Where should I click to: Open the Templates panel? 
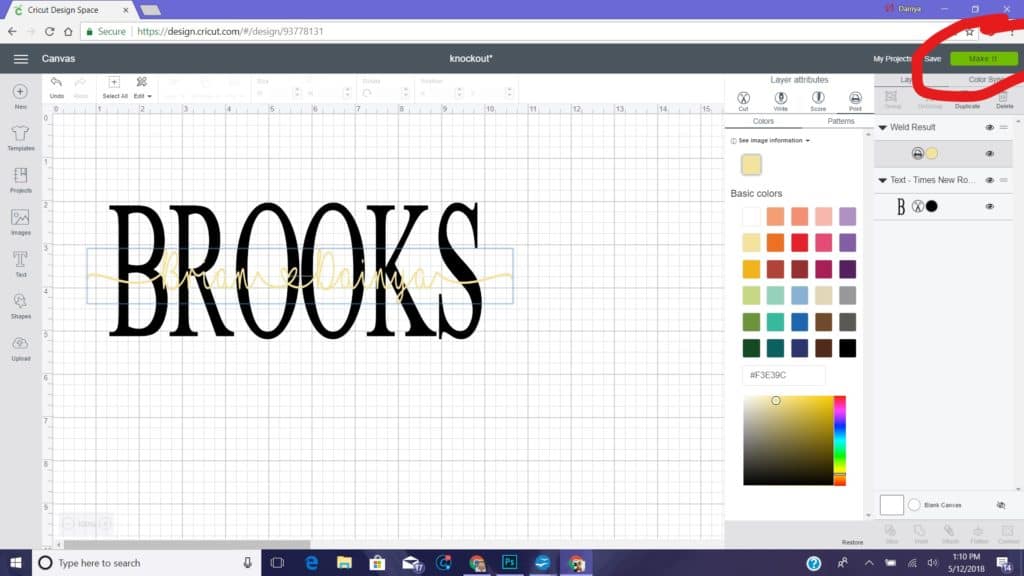point(20,138)
